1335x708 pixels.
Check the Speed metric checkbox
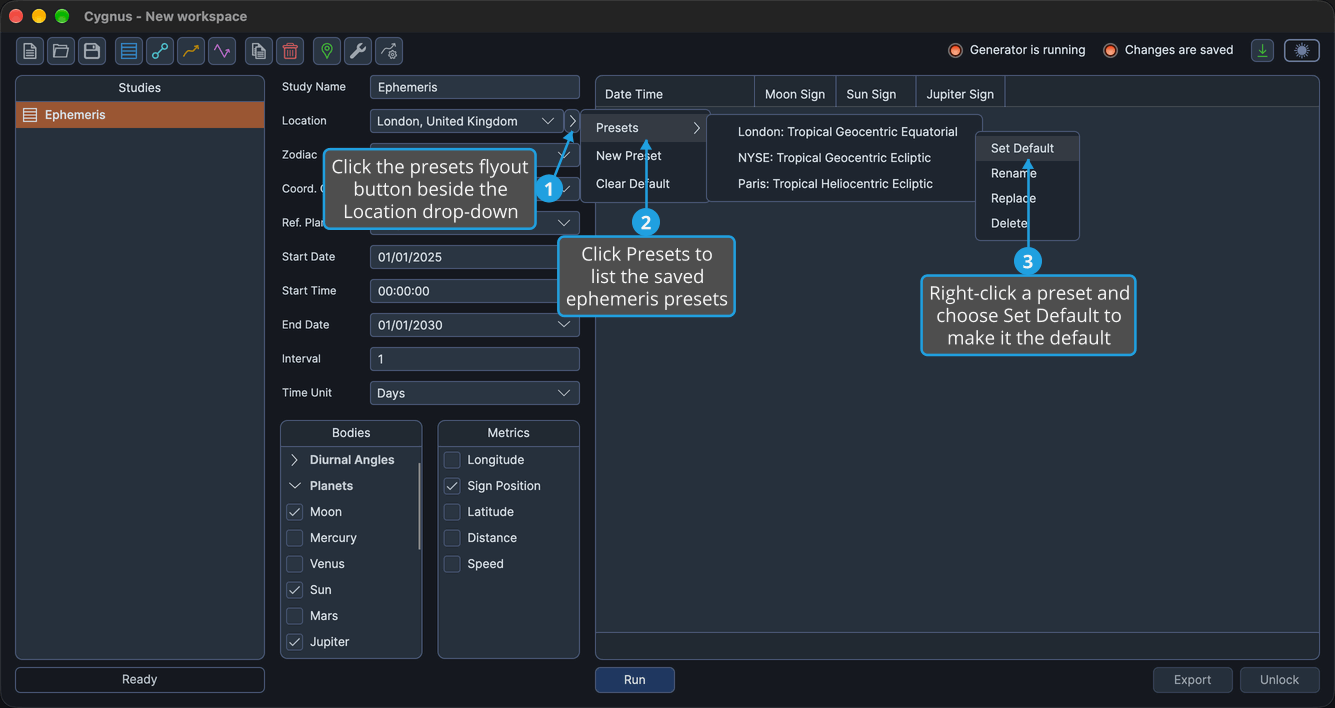point(452,564)
